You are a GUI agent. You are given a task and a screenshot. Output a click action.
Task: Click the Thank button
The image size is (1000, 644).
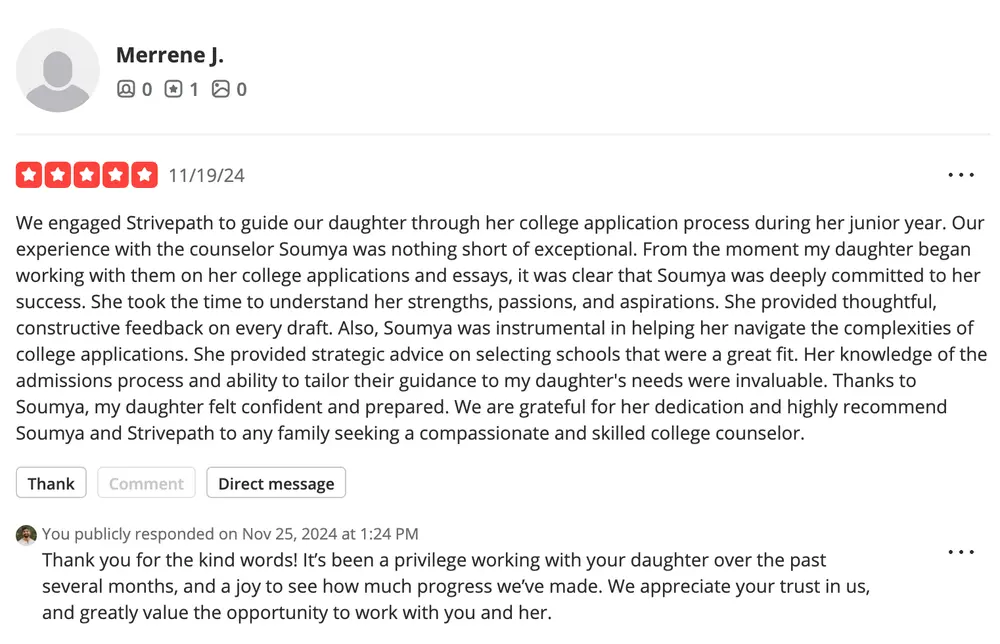coord(51,483)
